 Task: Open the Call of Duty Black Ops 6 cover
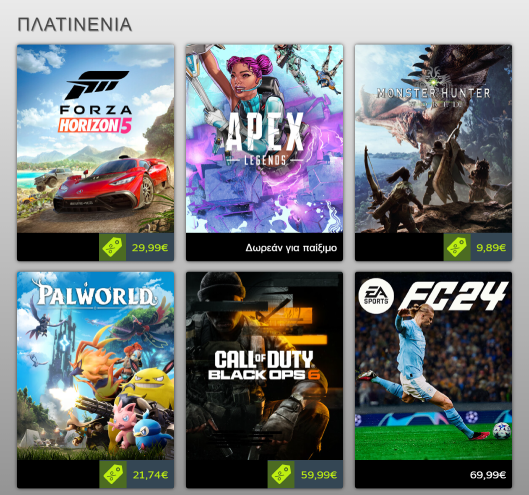(264, 366)
